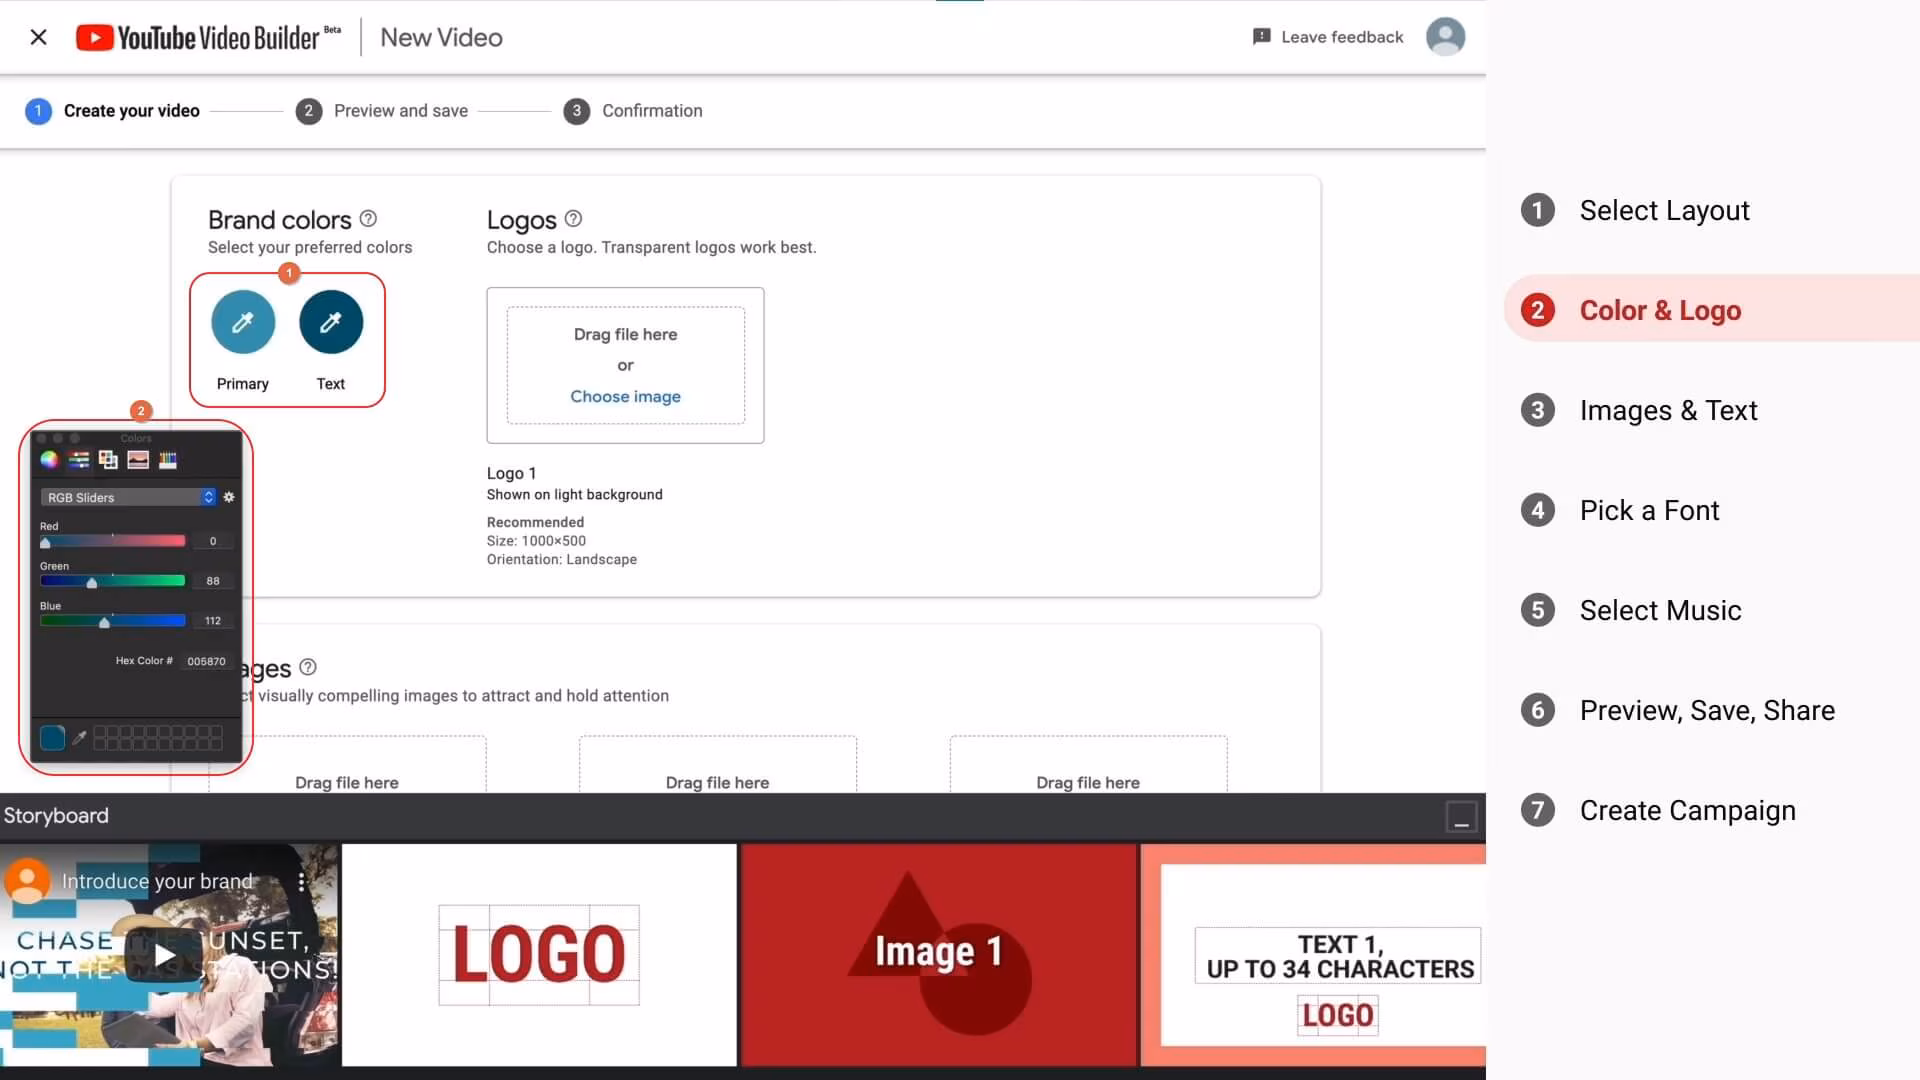Image resolution: width=1920 pixels, height=1080 pixels.
Task: Open the Primary brand color picker
Action: pyautogui.click(x=243, y=322)
